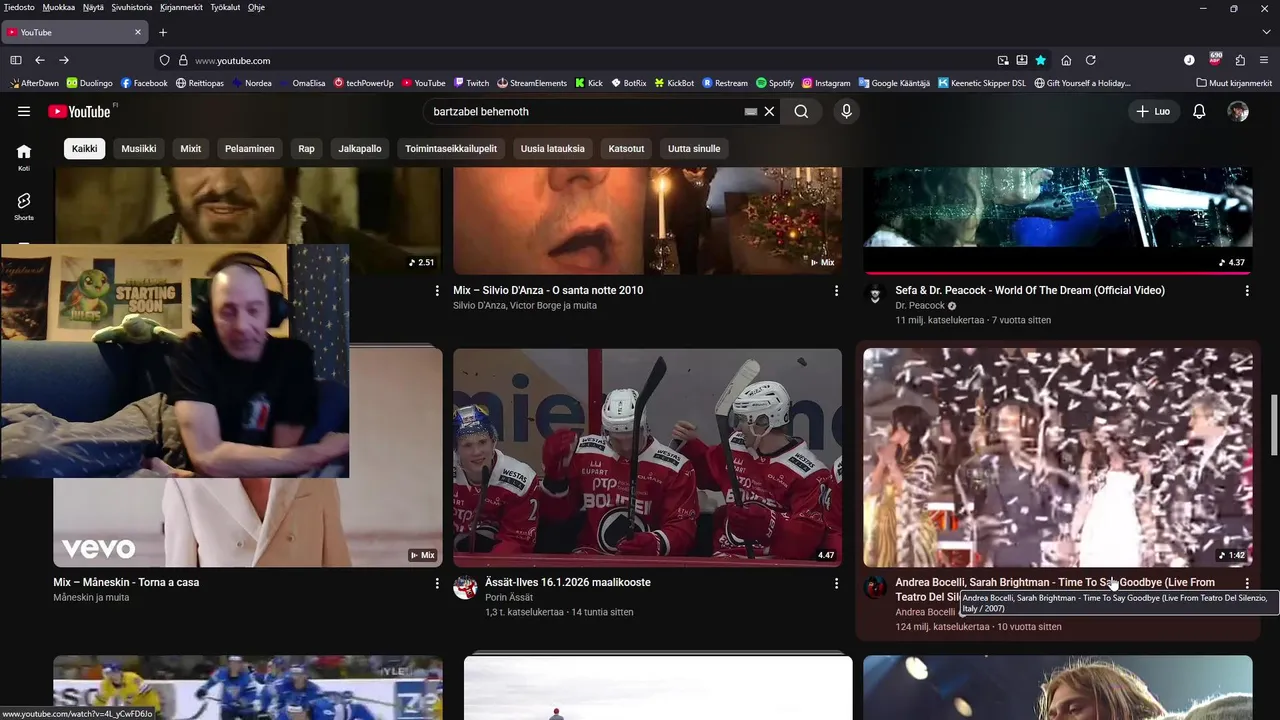Open options for Ässät-Ilves maalikooste video
The image size is (1280, 720).
pos(836,583)
